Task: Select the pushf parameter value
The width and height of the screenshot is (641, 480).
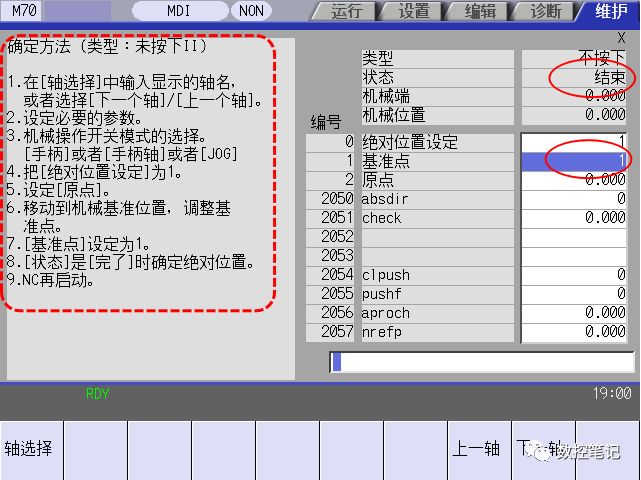Action: 575,294
